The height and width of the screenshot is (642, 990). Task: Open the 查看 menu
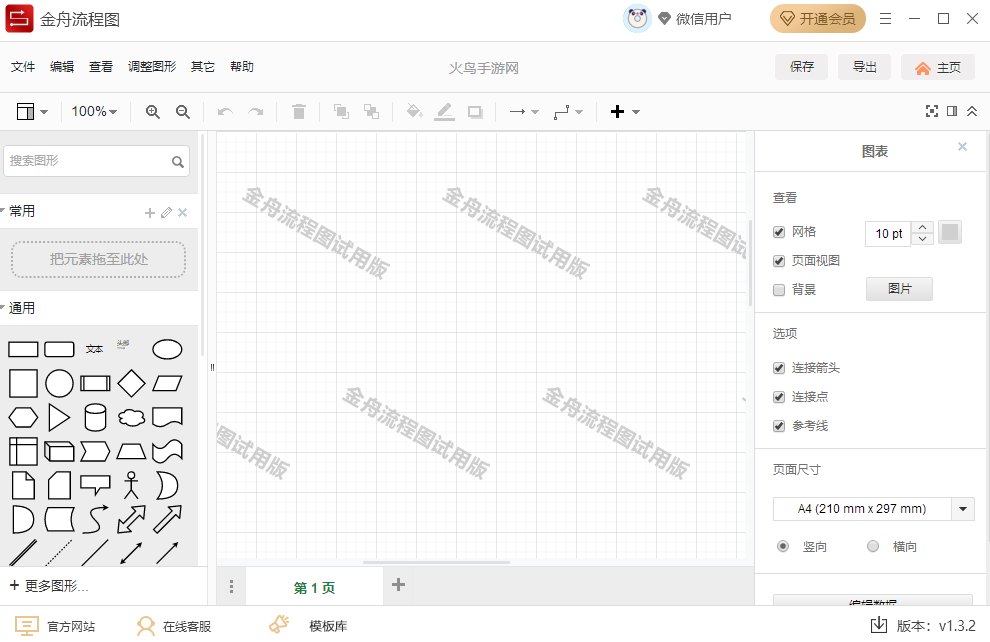(x=101, y=67)
